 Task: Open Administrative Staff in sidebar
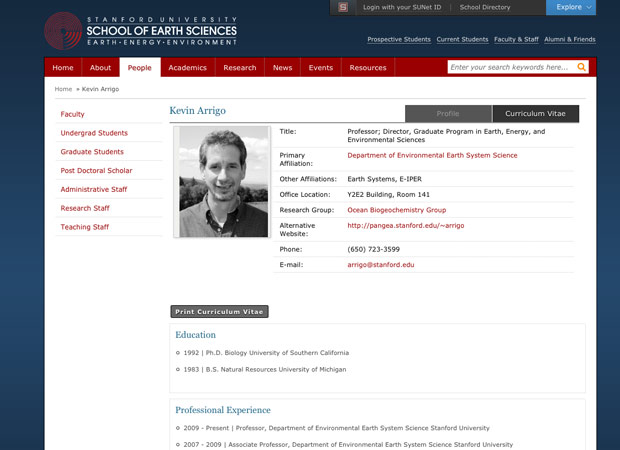pyautogui.click(x=94, y=189)
